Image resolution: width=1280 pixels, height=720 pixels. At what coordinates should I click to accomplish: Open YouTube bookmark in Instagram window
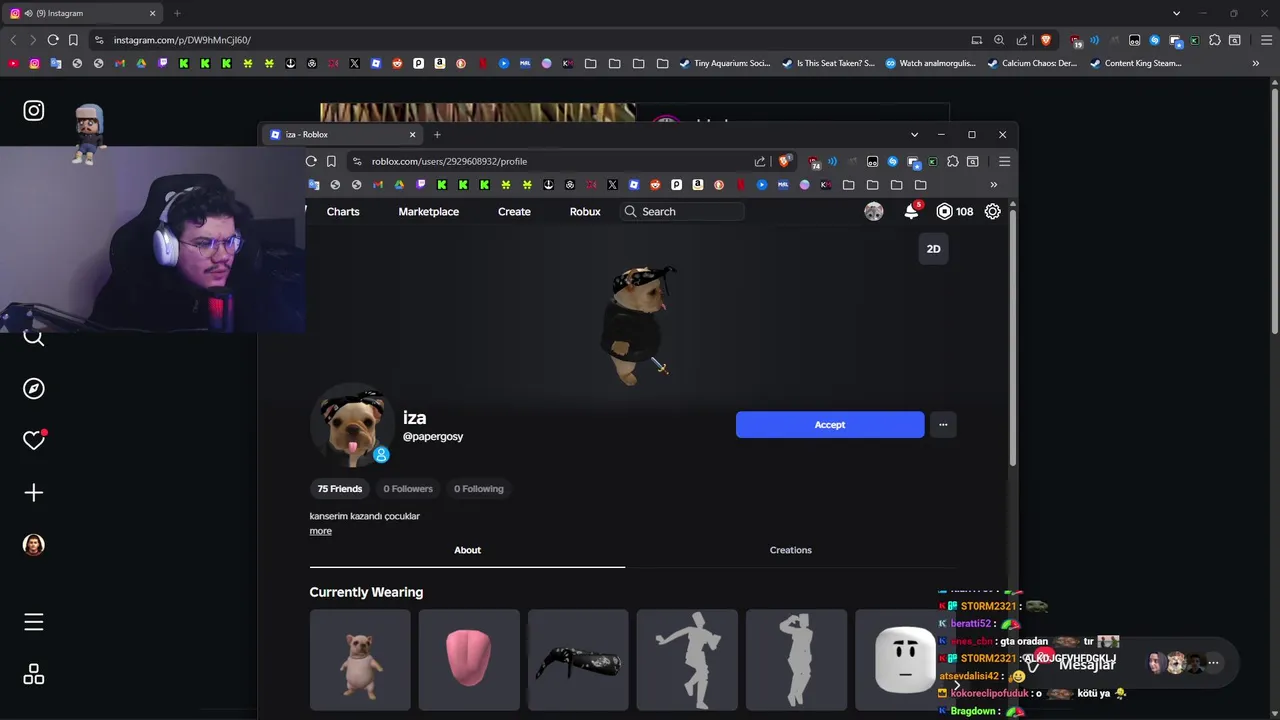pyautogui.click(x=13, y=63)
